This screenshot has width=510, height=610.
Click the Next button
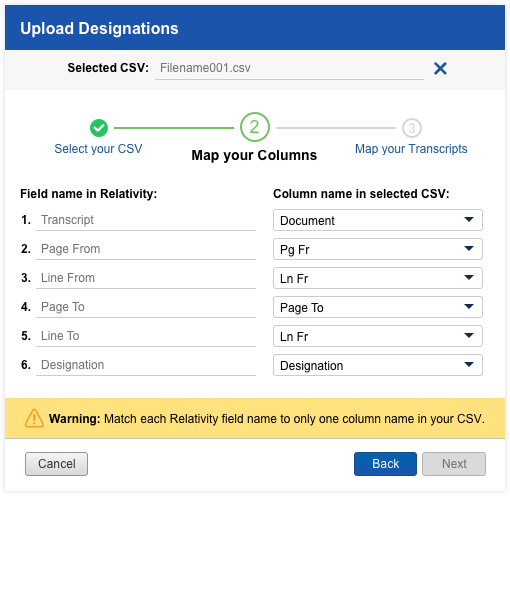pos(454,464)
